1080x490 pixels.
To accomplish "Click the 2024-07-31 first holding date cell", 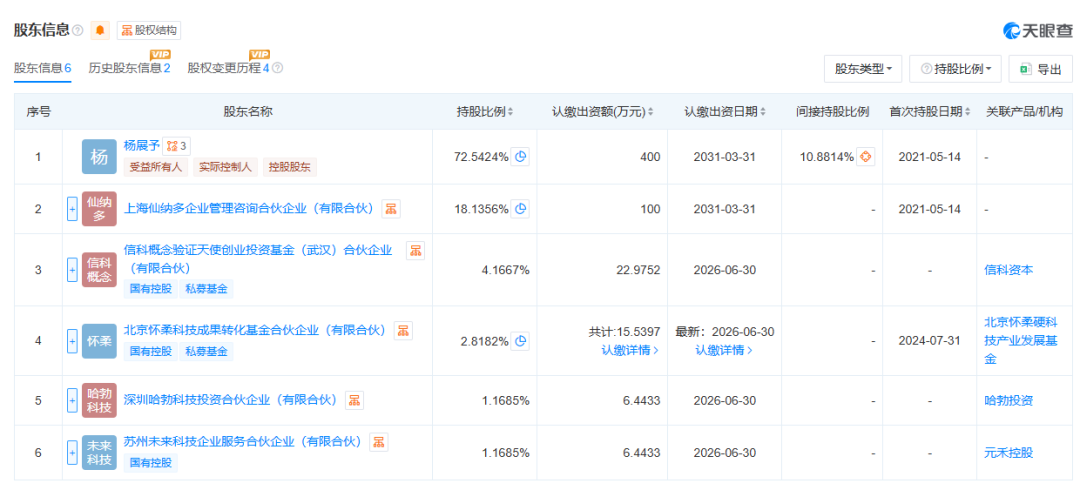I will tap(930, 340).
